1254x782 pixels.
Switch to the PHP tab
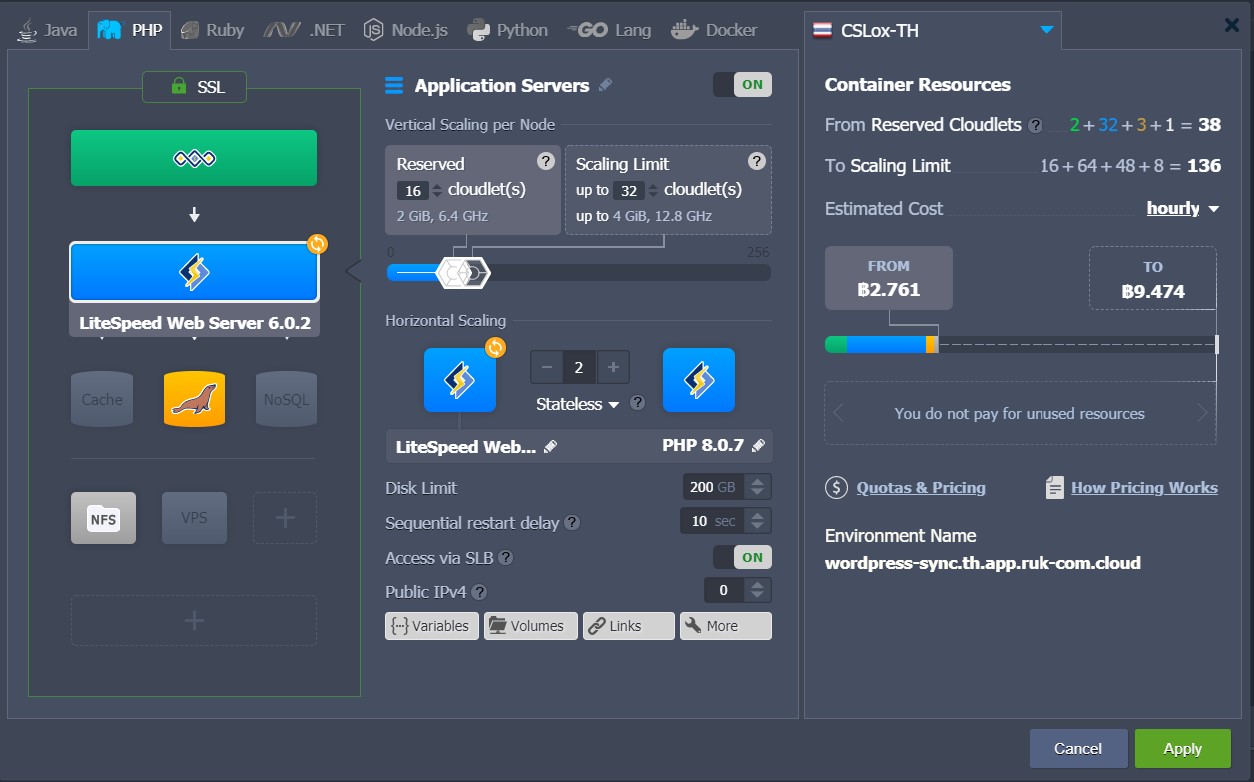(x=130, y=30)
